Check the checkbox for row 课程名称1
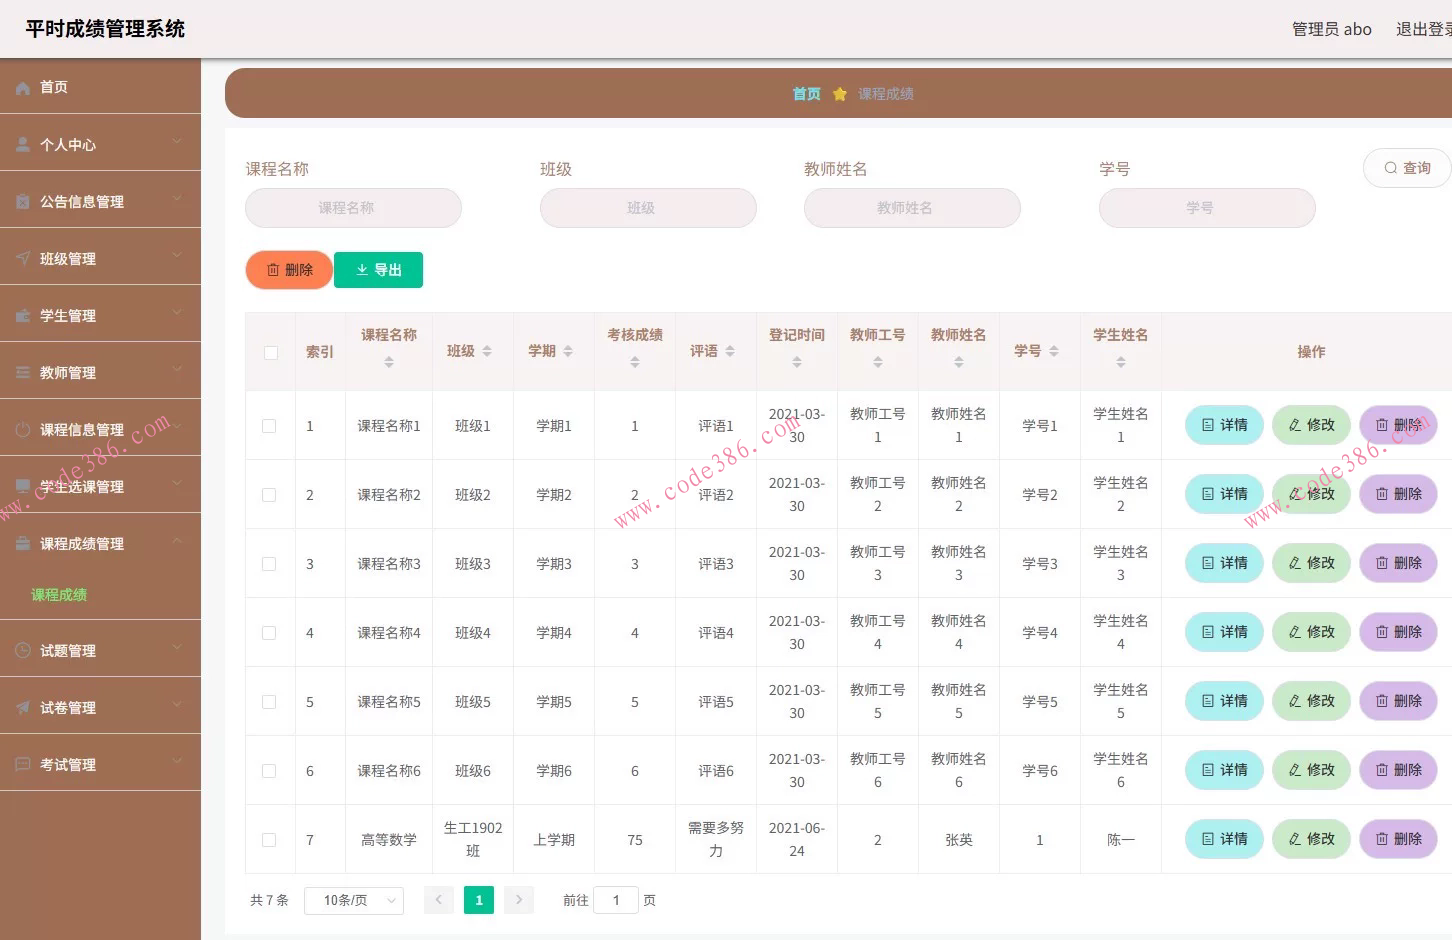The height and width of the screenshot is (940, 1452). coord(269,425)
